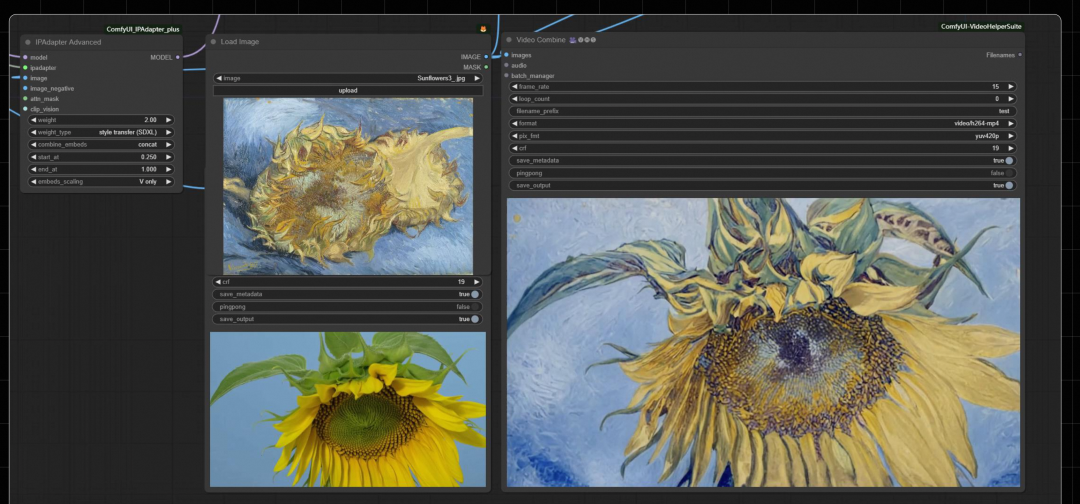Increase end_at with its right arrow
The width and height of the screenshot is (1080, 504).
pos(168,169)
